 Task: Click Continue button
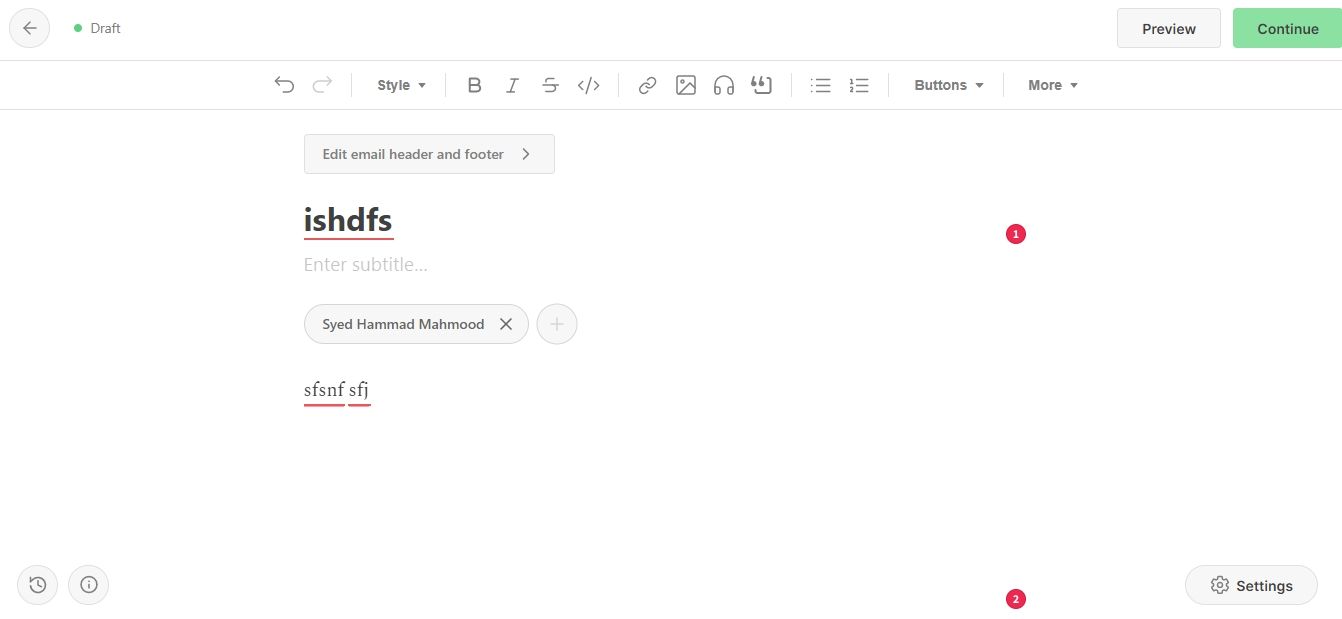pyautogui.click(x=1287, y=28)
